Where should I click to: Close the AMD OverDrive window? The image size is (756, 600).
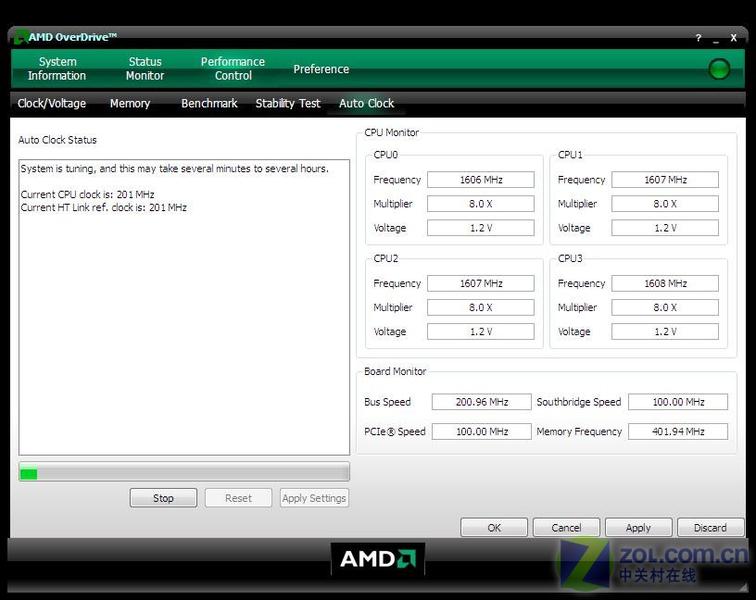[x=733, y=38]
